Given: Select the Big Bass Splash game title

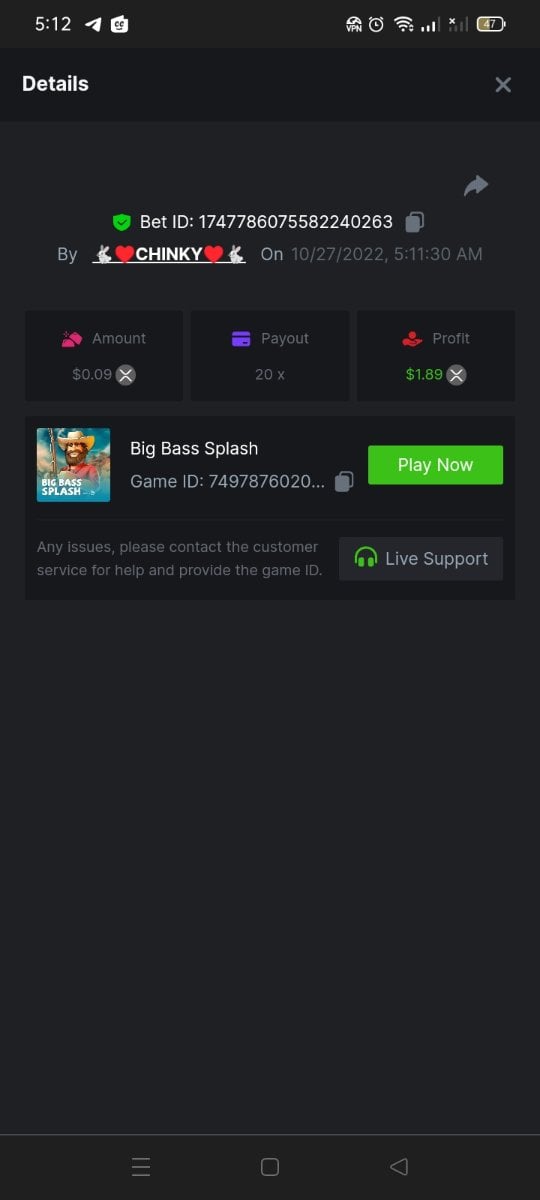Looking at the screenshot, I should pyautogui.click(x=194, y=448).
